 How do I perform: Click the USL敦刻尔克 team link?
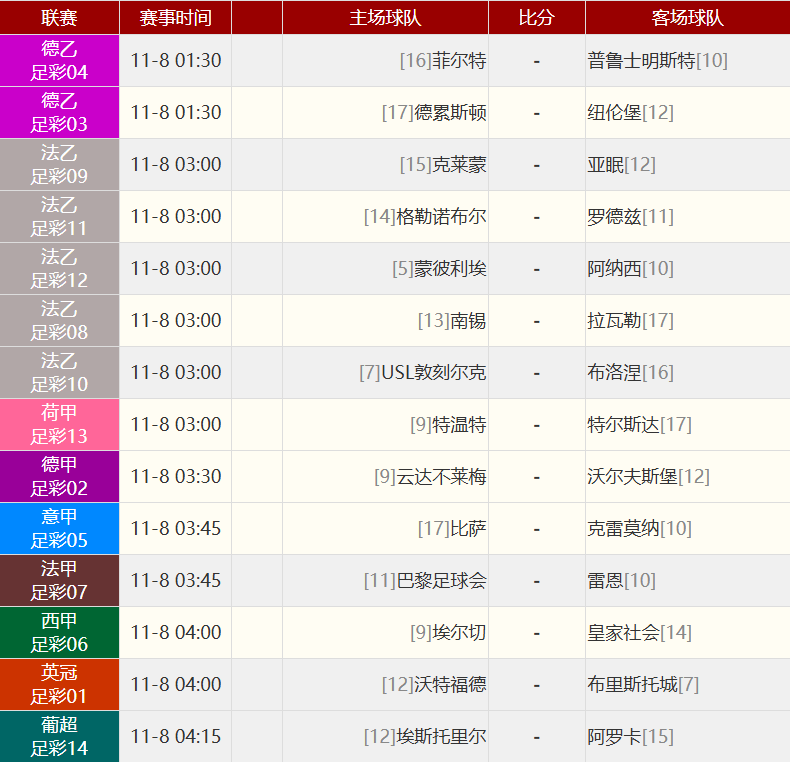(433, 373)
